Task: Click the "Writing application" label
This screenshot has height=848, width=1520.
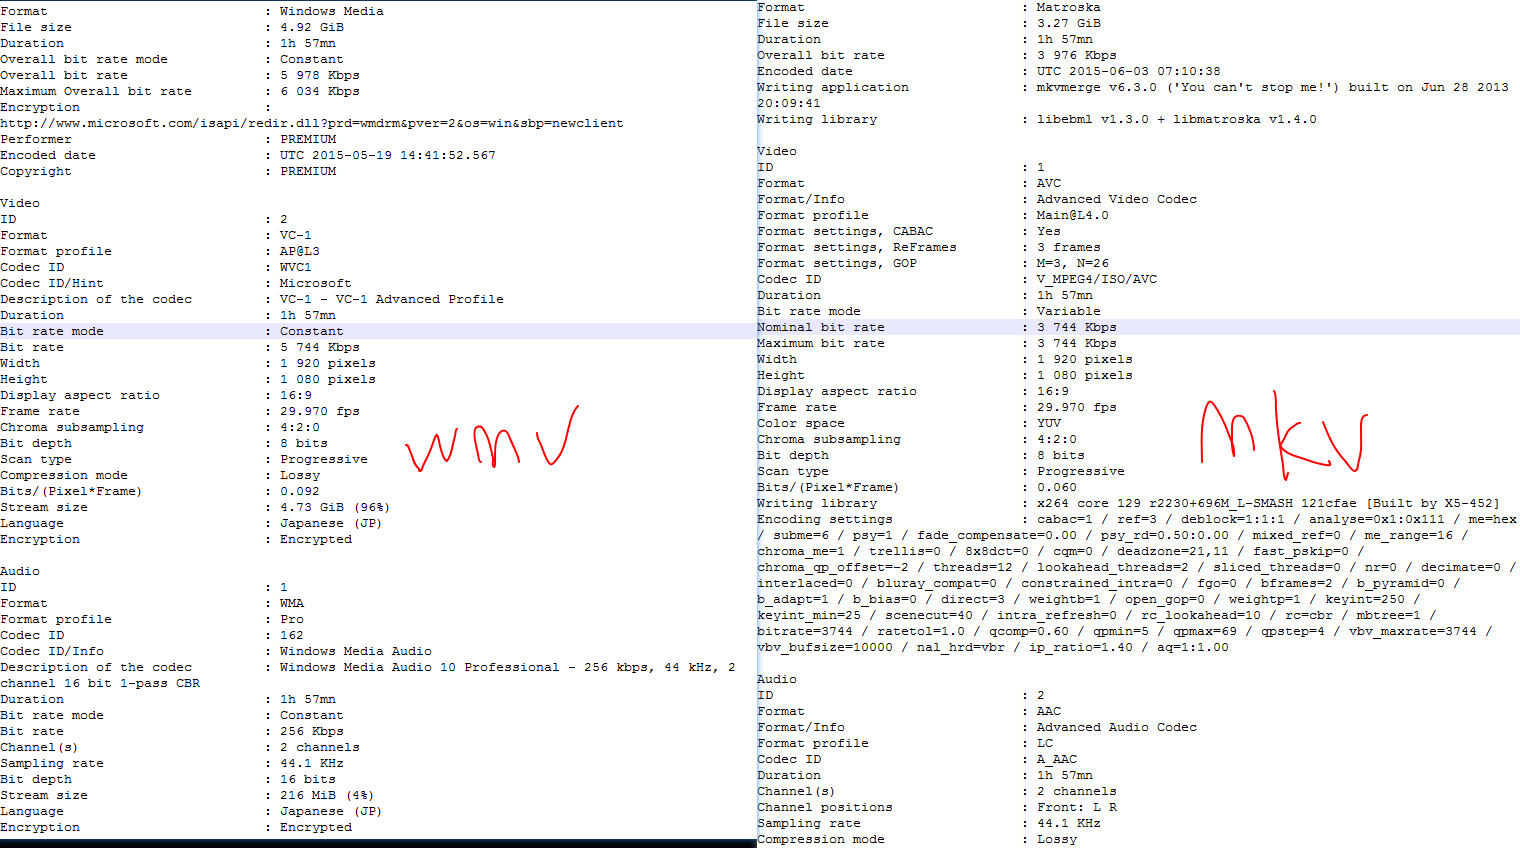Action: [x=833, y=87]
